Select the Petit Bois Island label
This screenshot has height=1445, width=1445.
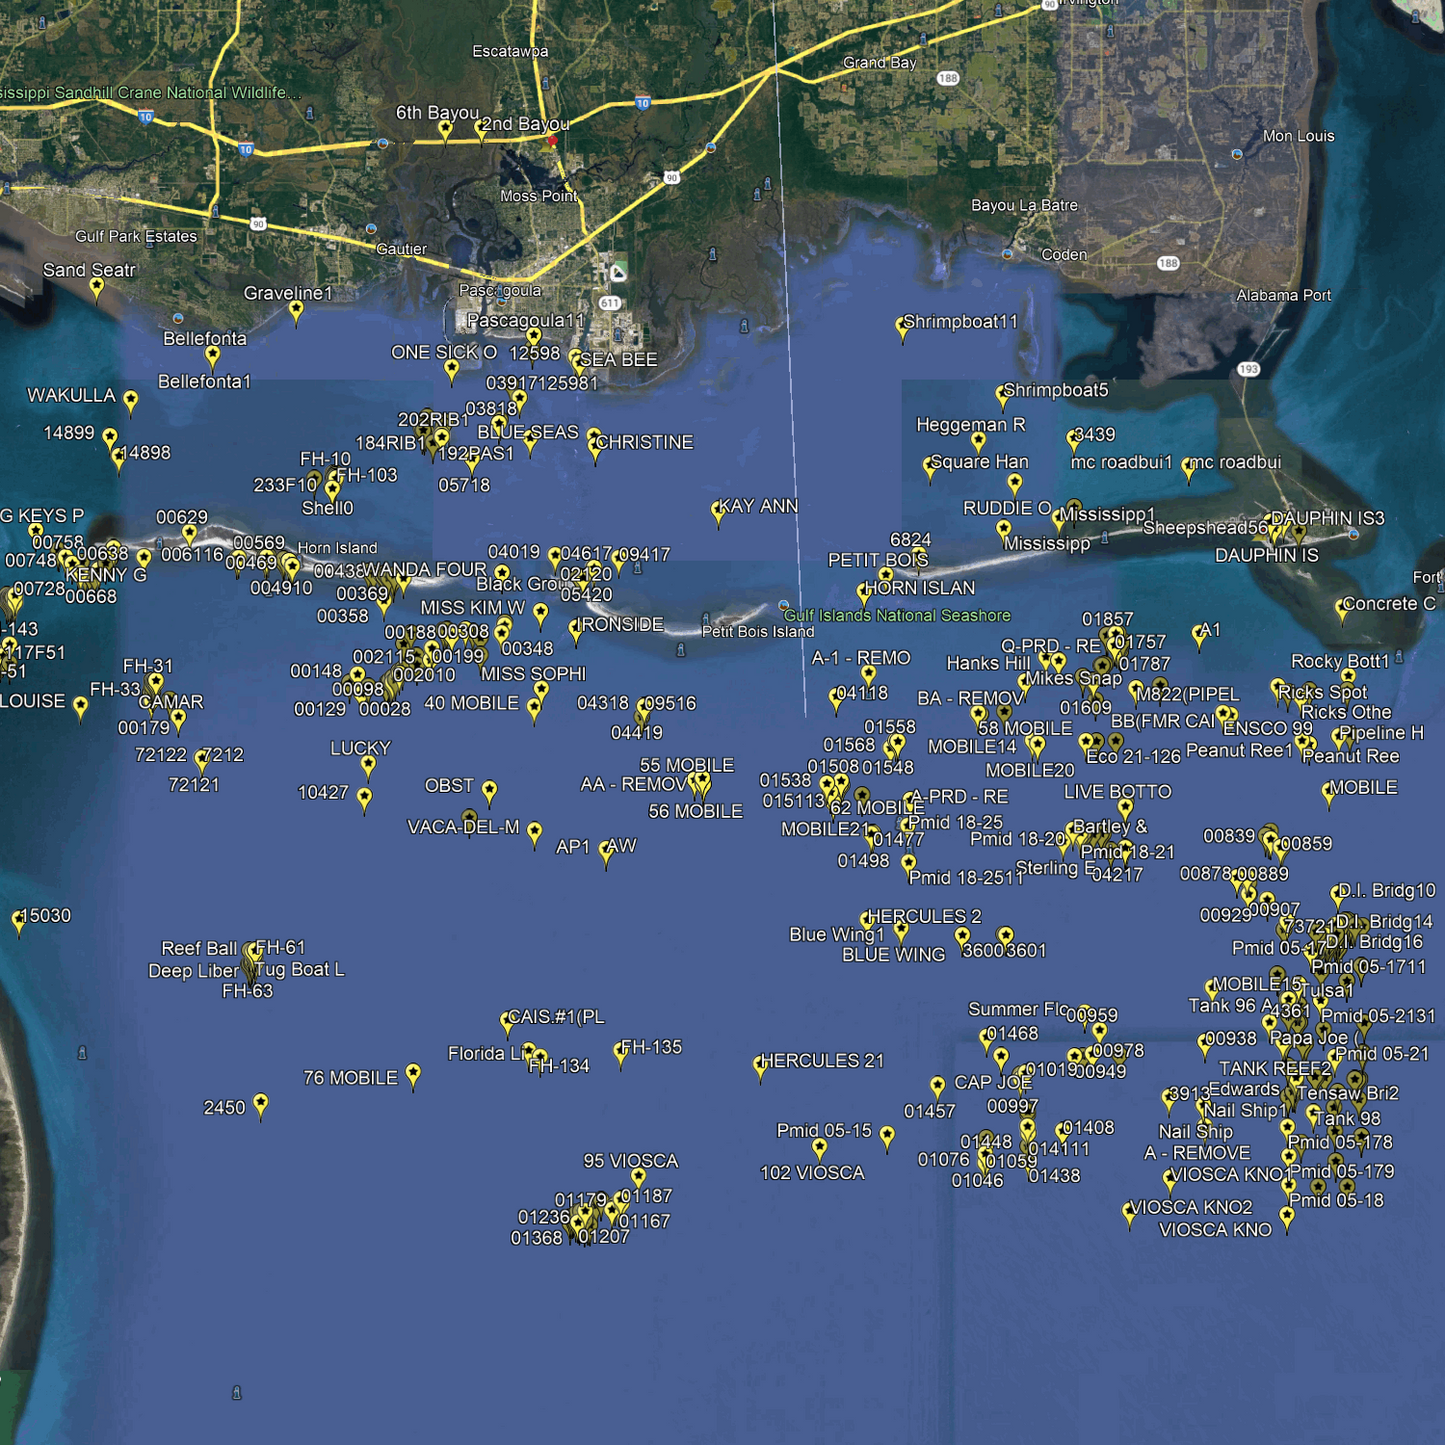tap(758, 631)
